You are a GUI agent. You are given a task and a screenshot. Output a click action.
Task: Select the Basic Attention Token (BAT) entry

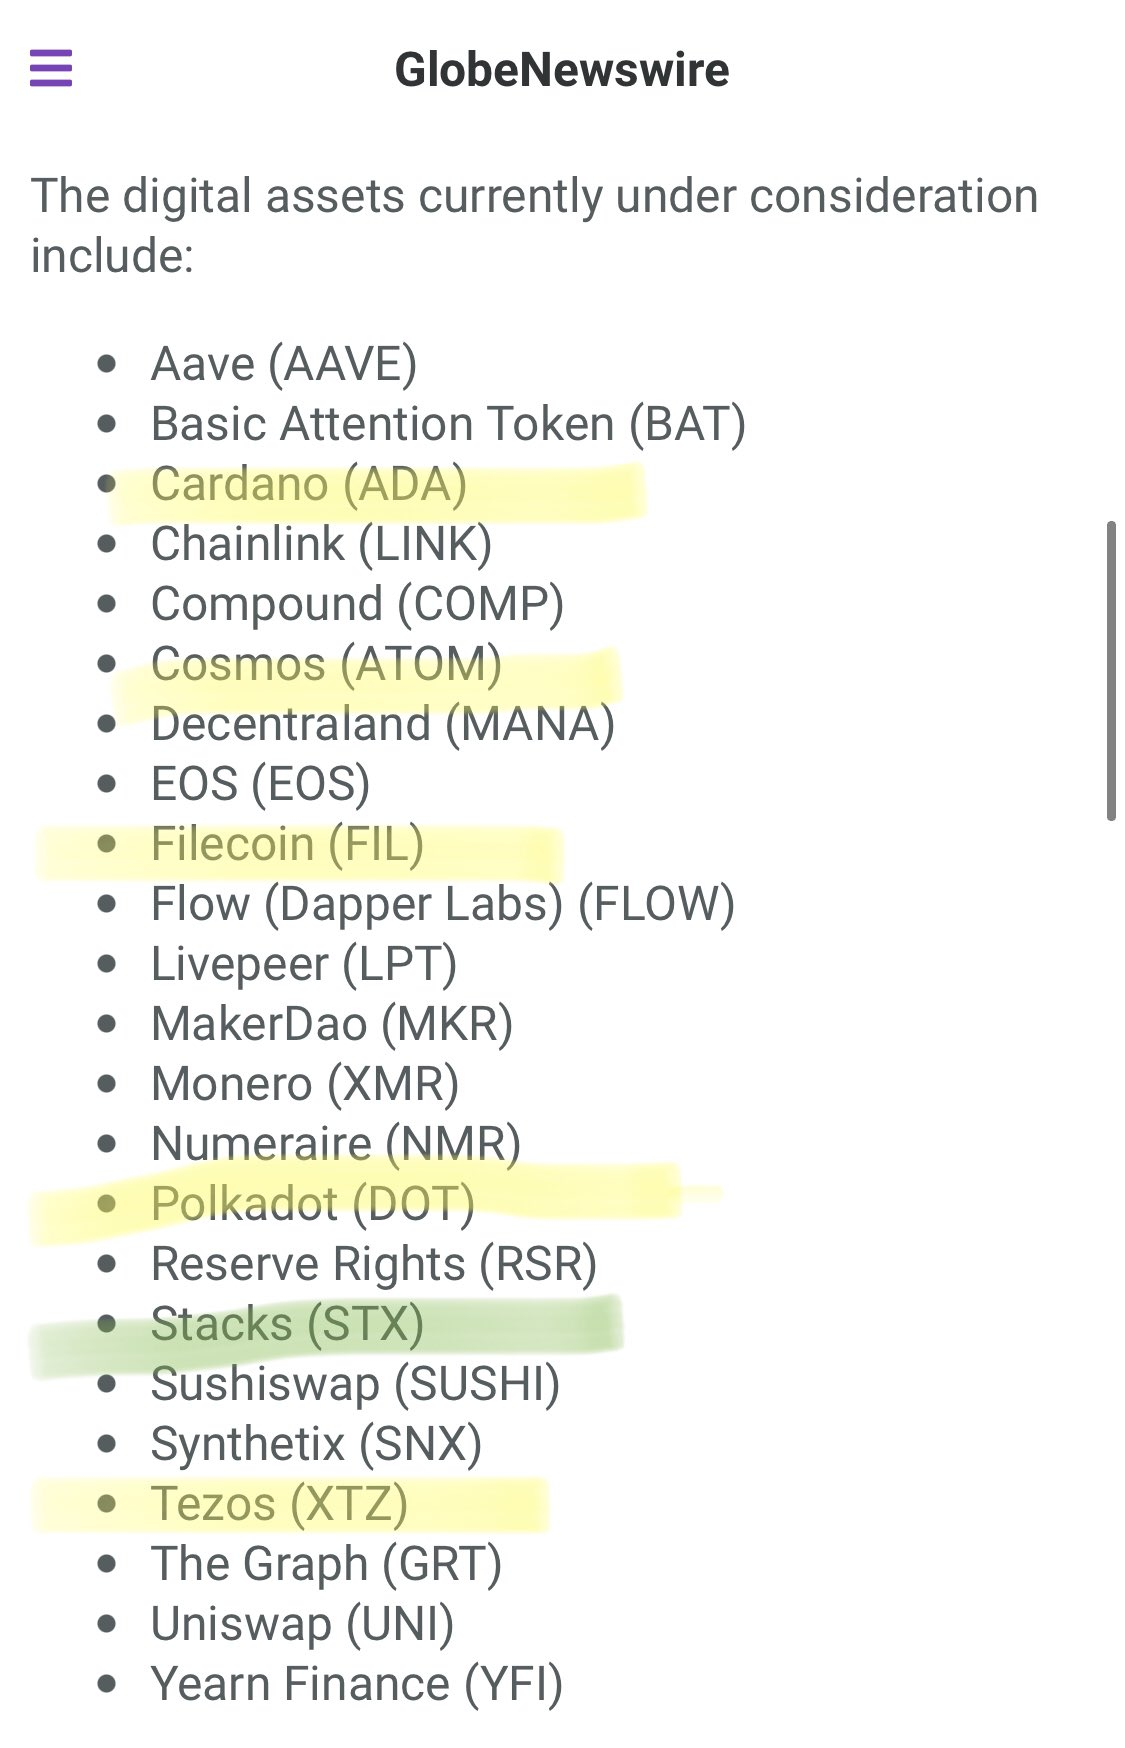(x=448, y=424)
